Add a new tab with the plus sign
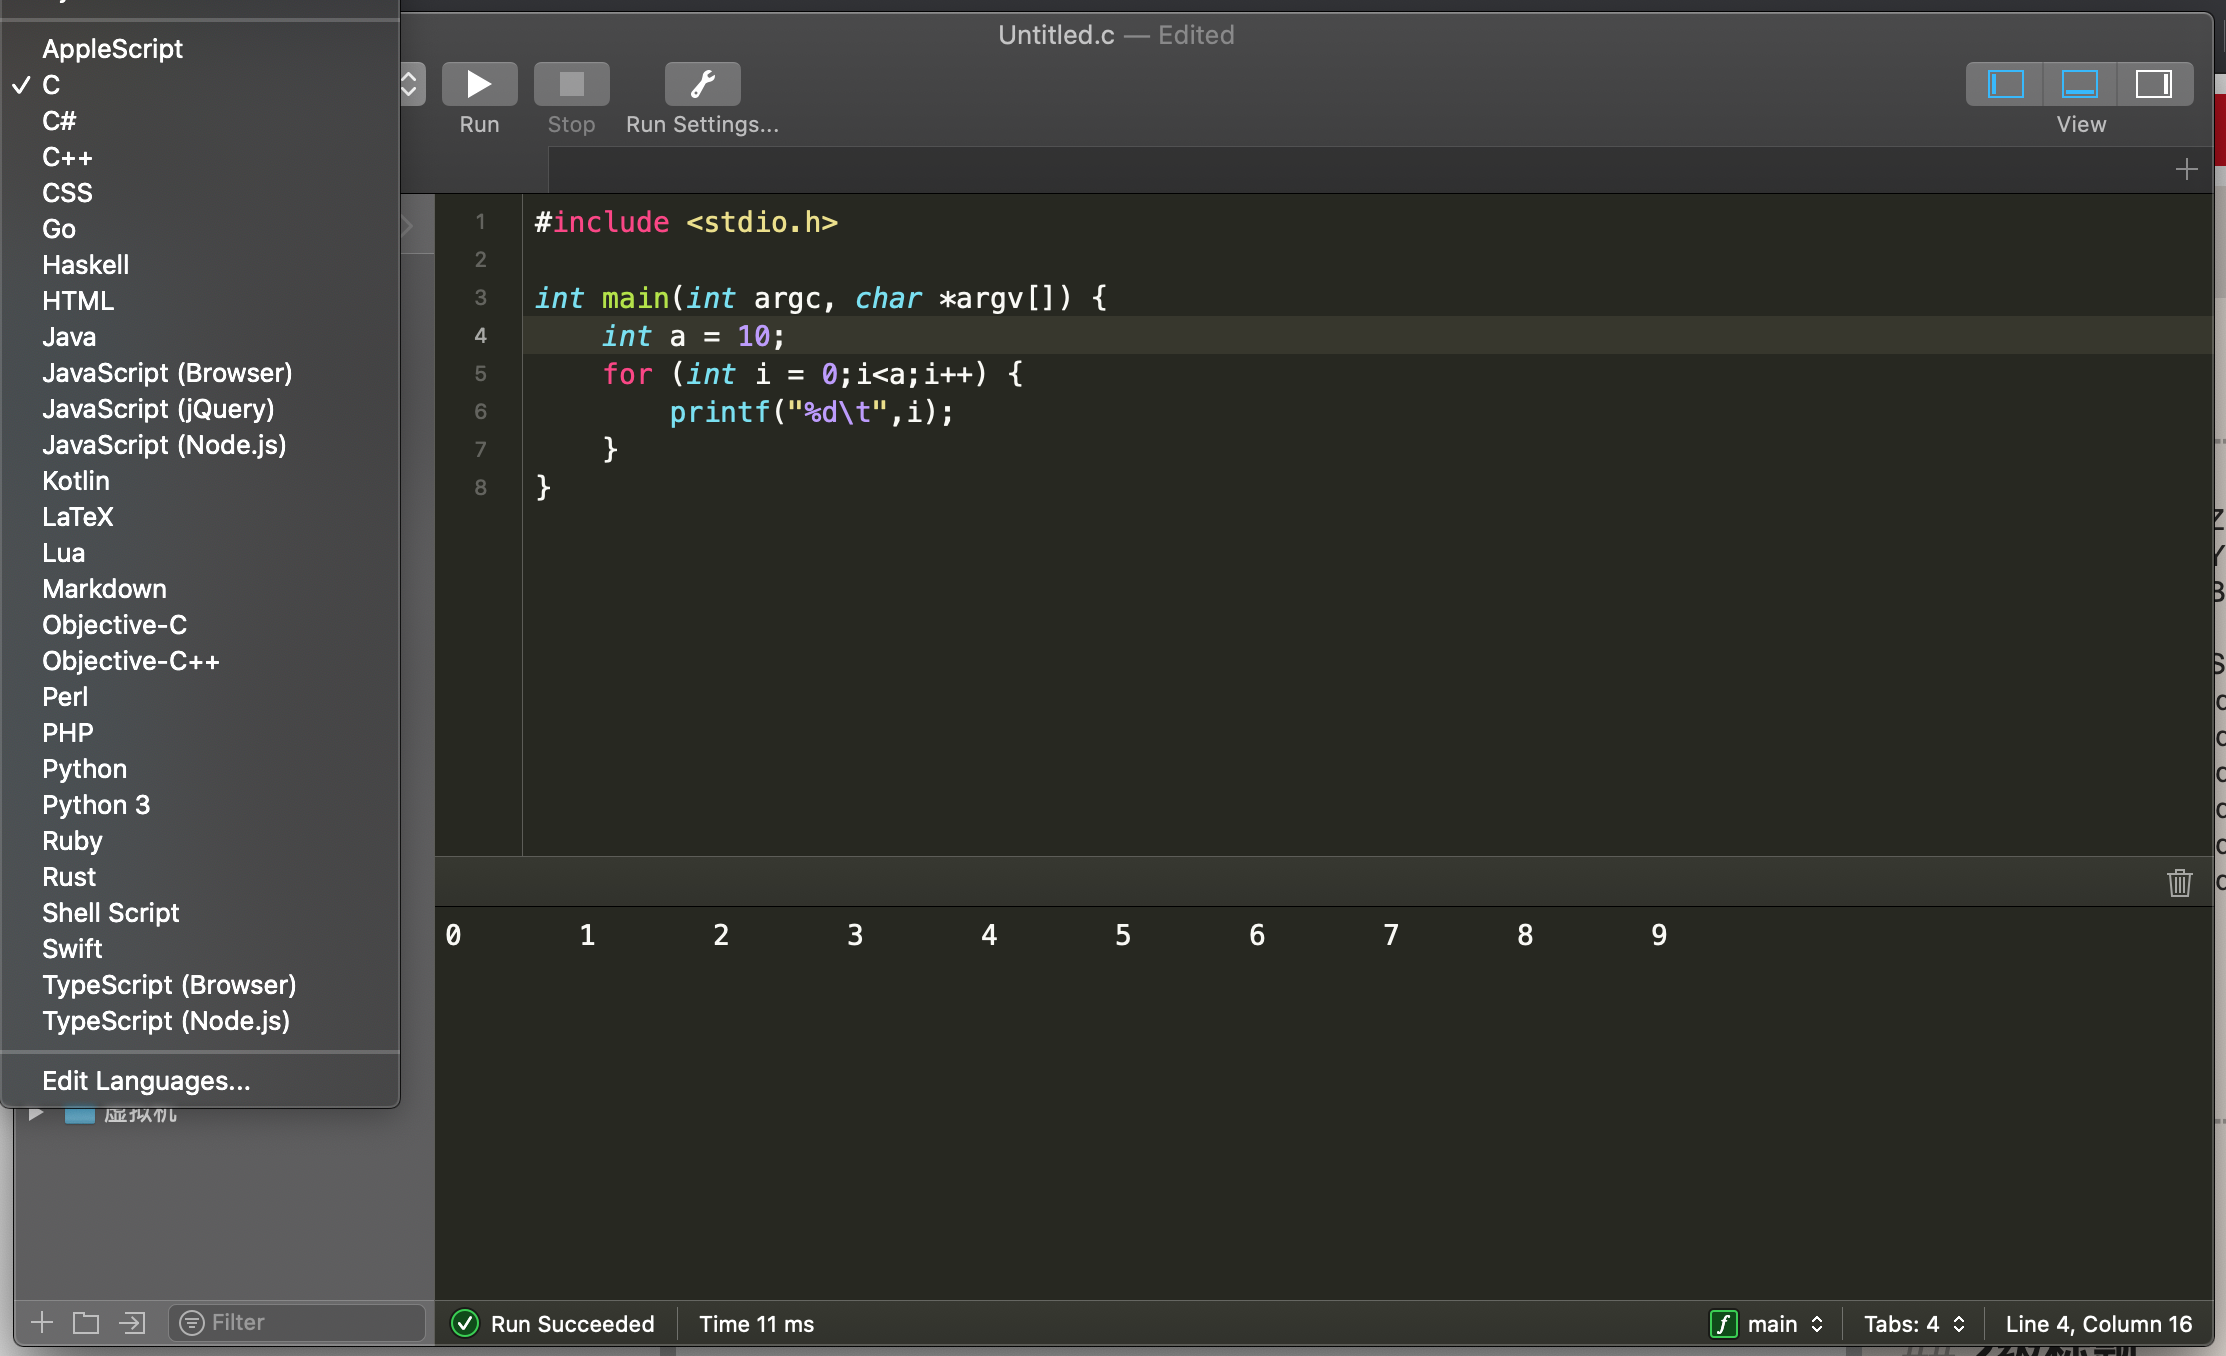This screenshot has width=2226, height=1356. (x=2187, y=168)
